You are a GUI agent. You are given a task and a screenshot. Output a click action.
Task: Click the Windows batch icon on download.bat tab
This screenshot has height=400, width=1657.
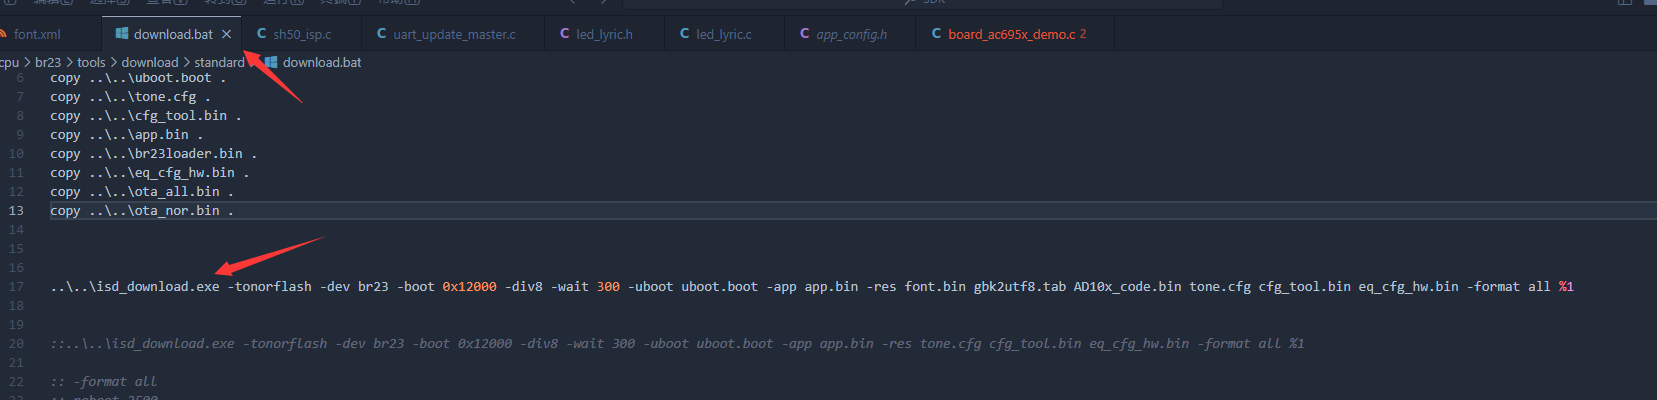pos(122,34)
